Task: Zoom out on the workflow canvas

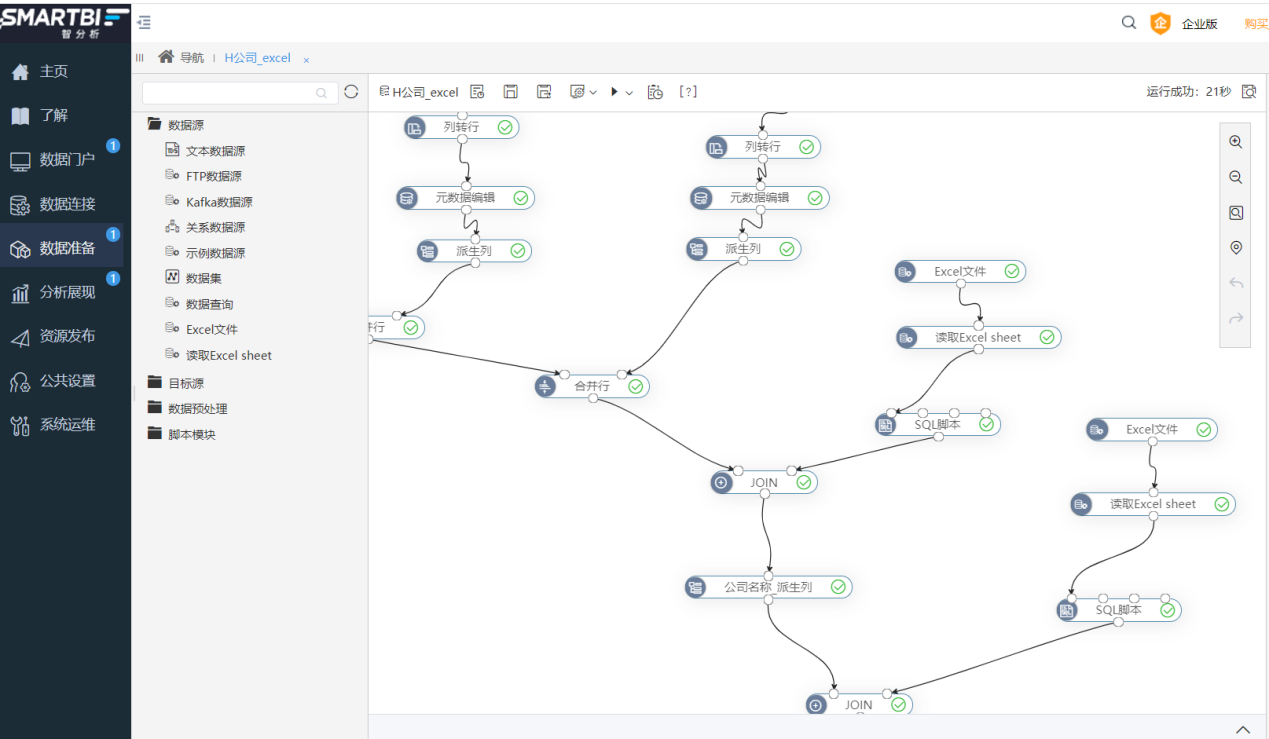Action: (x=1236, y=178)
